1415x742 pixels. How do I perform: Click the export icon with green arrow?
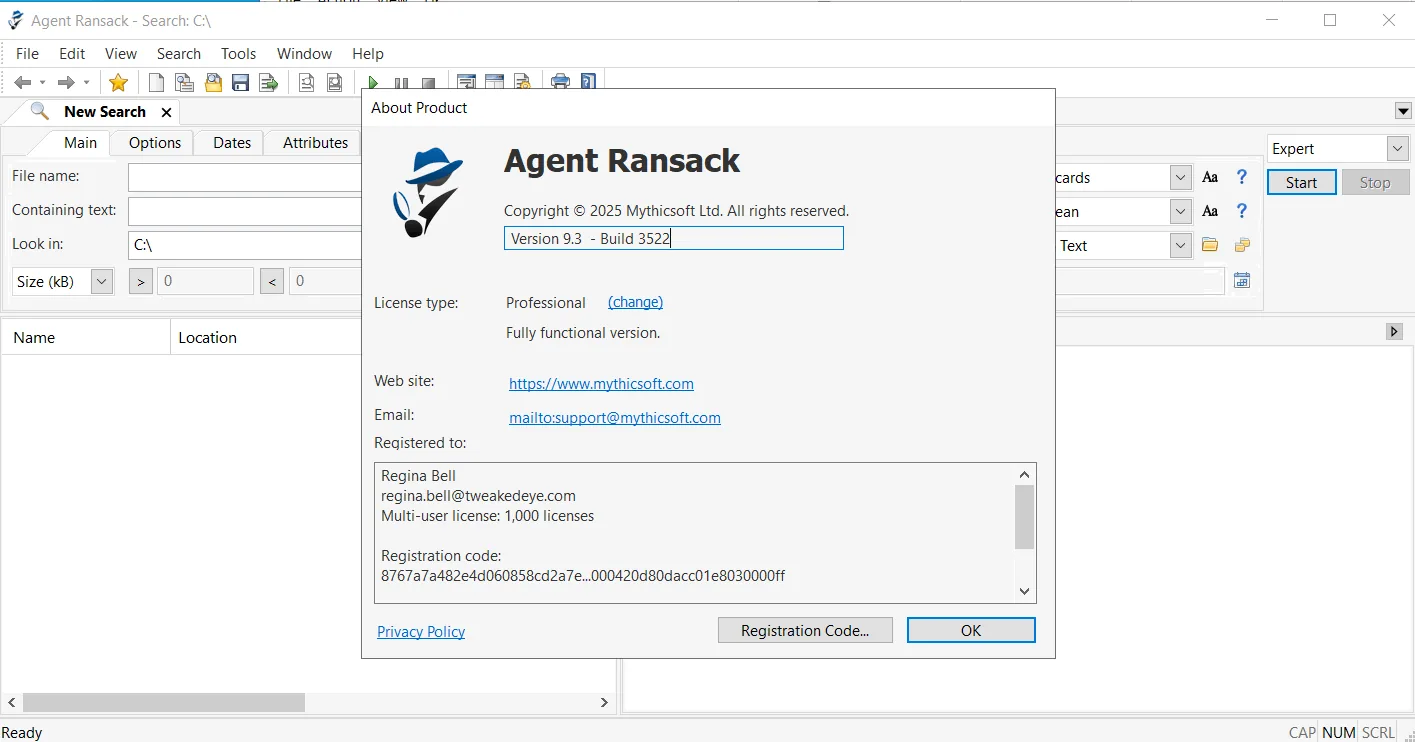pyautogui.click(x=269, y=82)
